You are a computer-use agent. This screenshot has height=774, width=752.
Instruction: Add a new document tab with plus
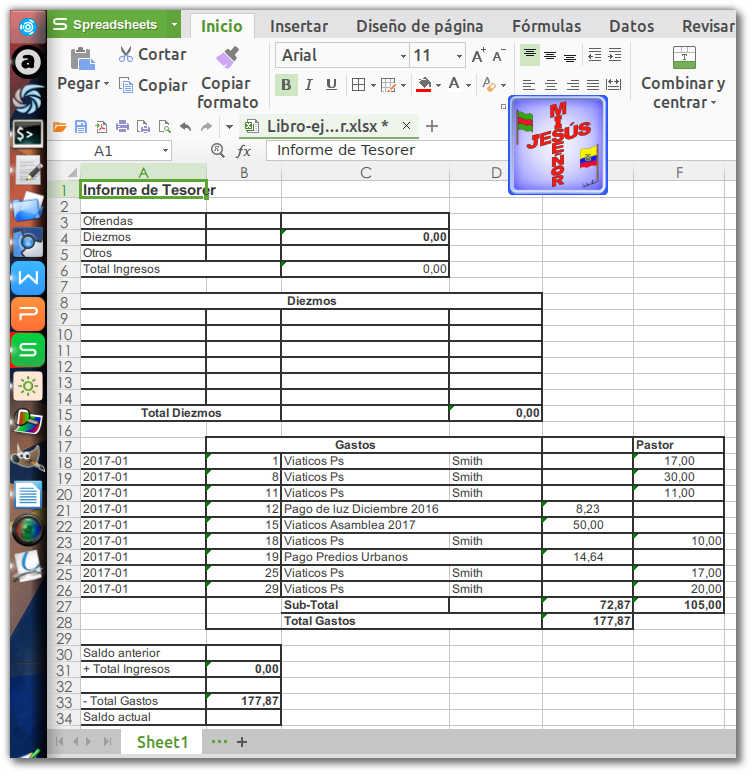pos(432,126)
